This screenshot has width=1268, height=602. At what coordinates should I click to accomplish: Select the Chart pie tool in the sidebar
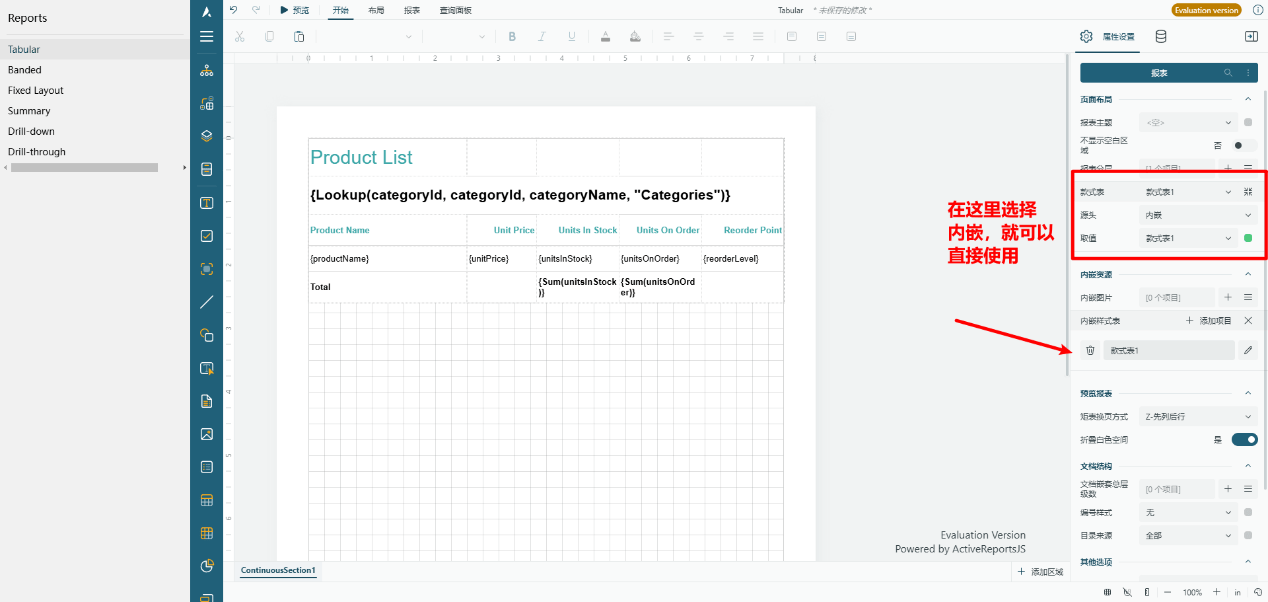coord(206,566)
